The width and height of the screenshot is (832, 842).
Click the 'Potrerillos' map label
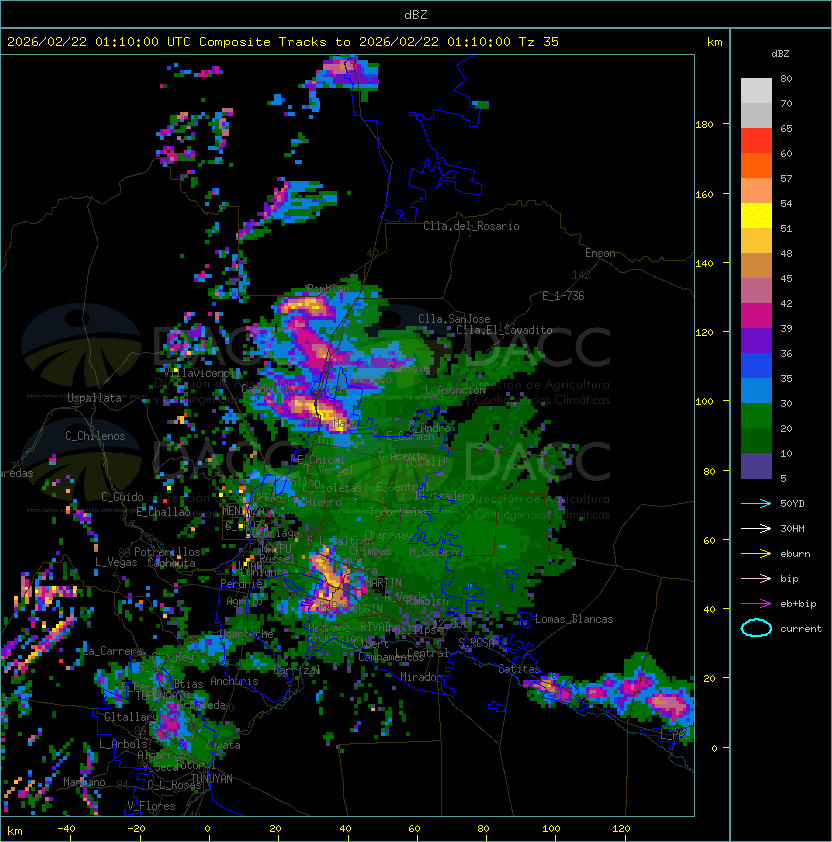click(x=167, y=552)
